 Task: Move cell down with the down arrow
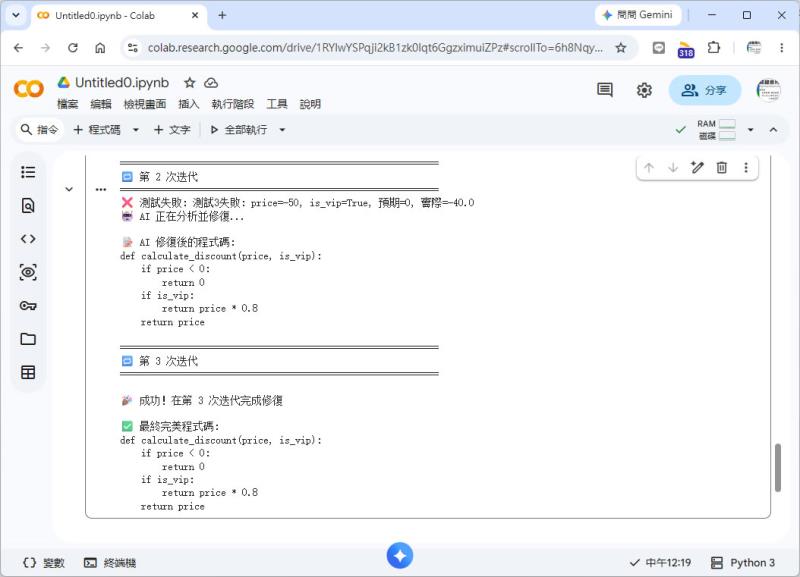coord(673,167)
